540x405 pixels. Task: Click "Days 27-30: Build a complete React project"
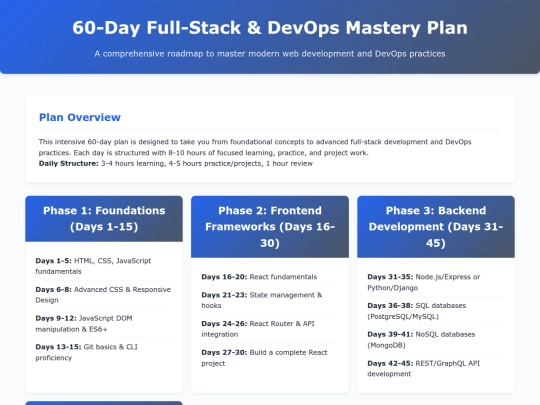pyautogui.click(x=269, y=358)
